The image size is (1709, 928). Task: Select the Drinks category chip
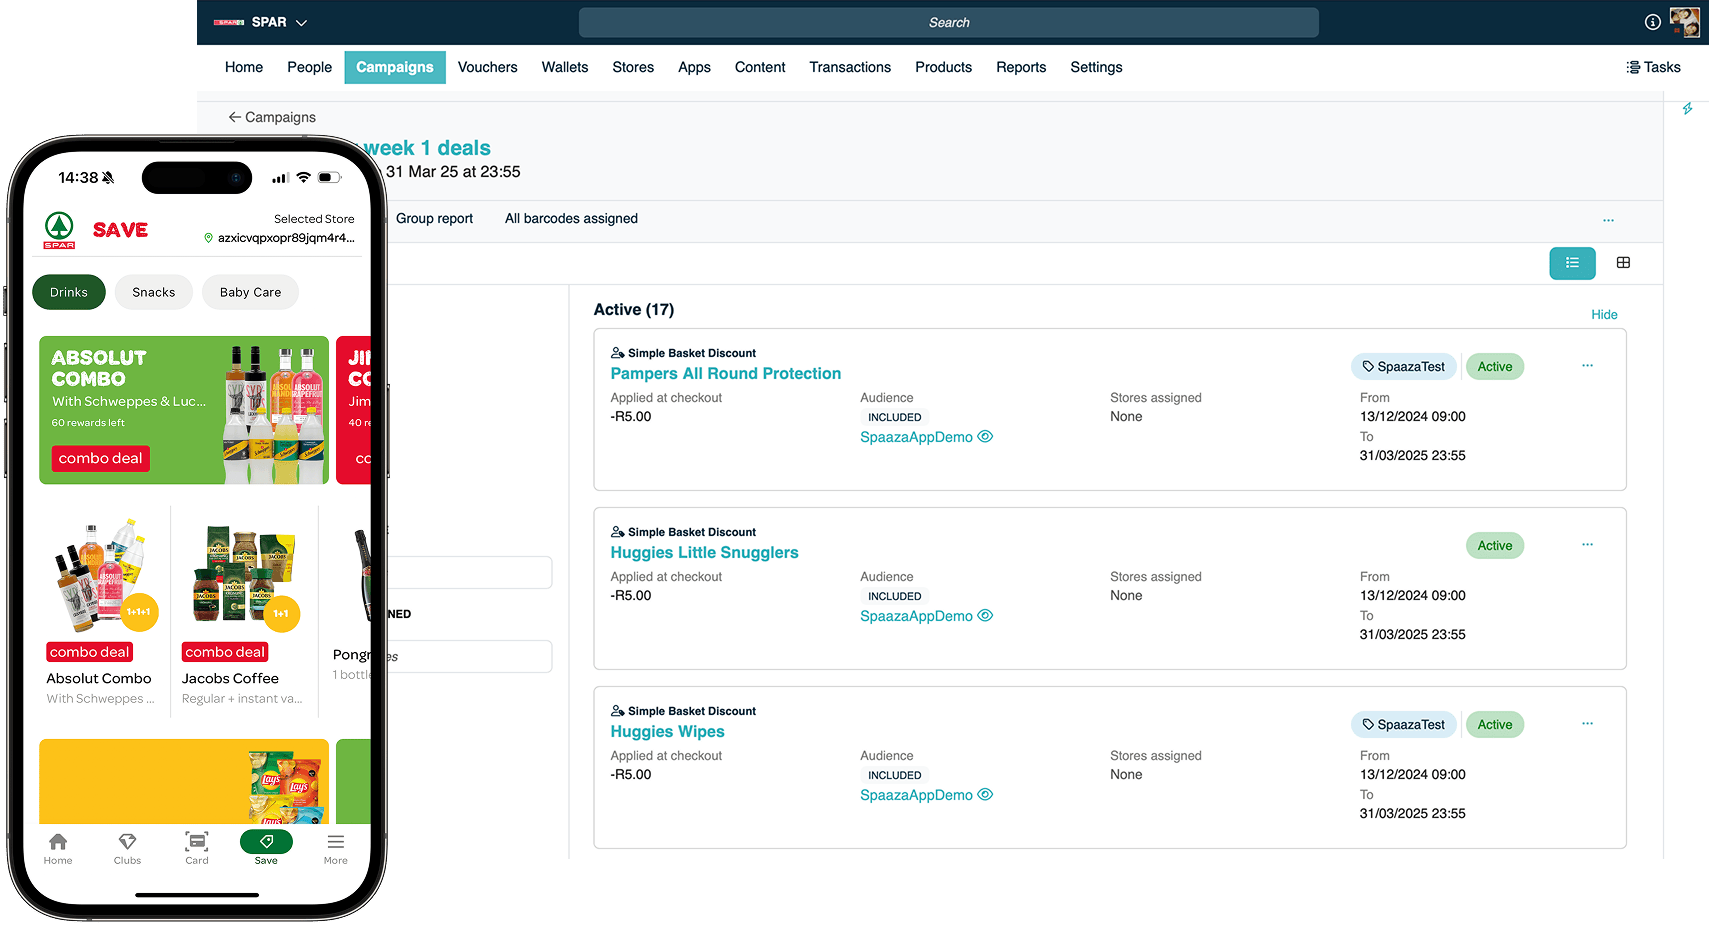pyautogui.click(x=69, y=292)
